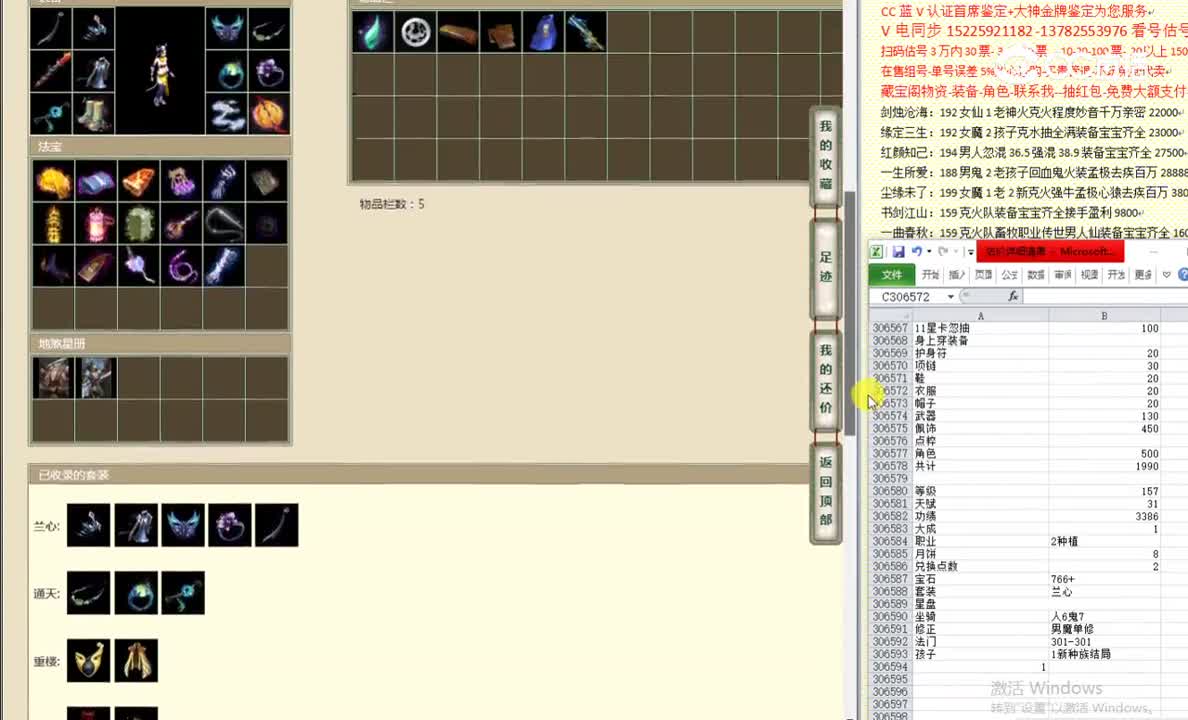Switch to the 文件 ribbon tab

[x=893, y=273]
